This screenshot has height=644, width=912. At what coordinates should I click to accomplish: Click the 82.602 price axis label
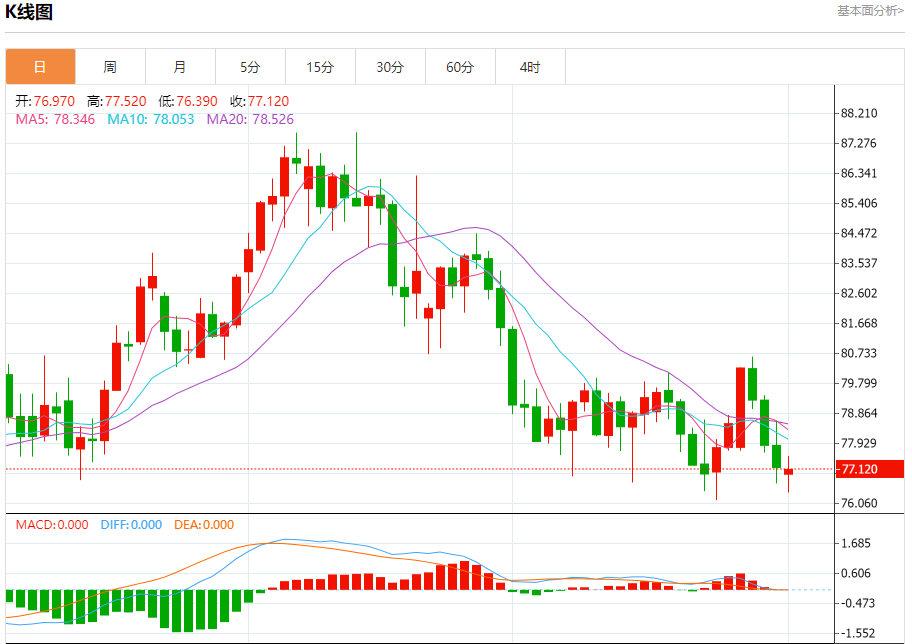point(859,293)
